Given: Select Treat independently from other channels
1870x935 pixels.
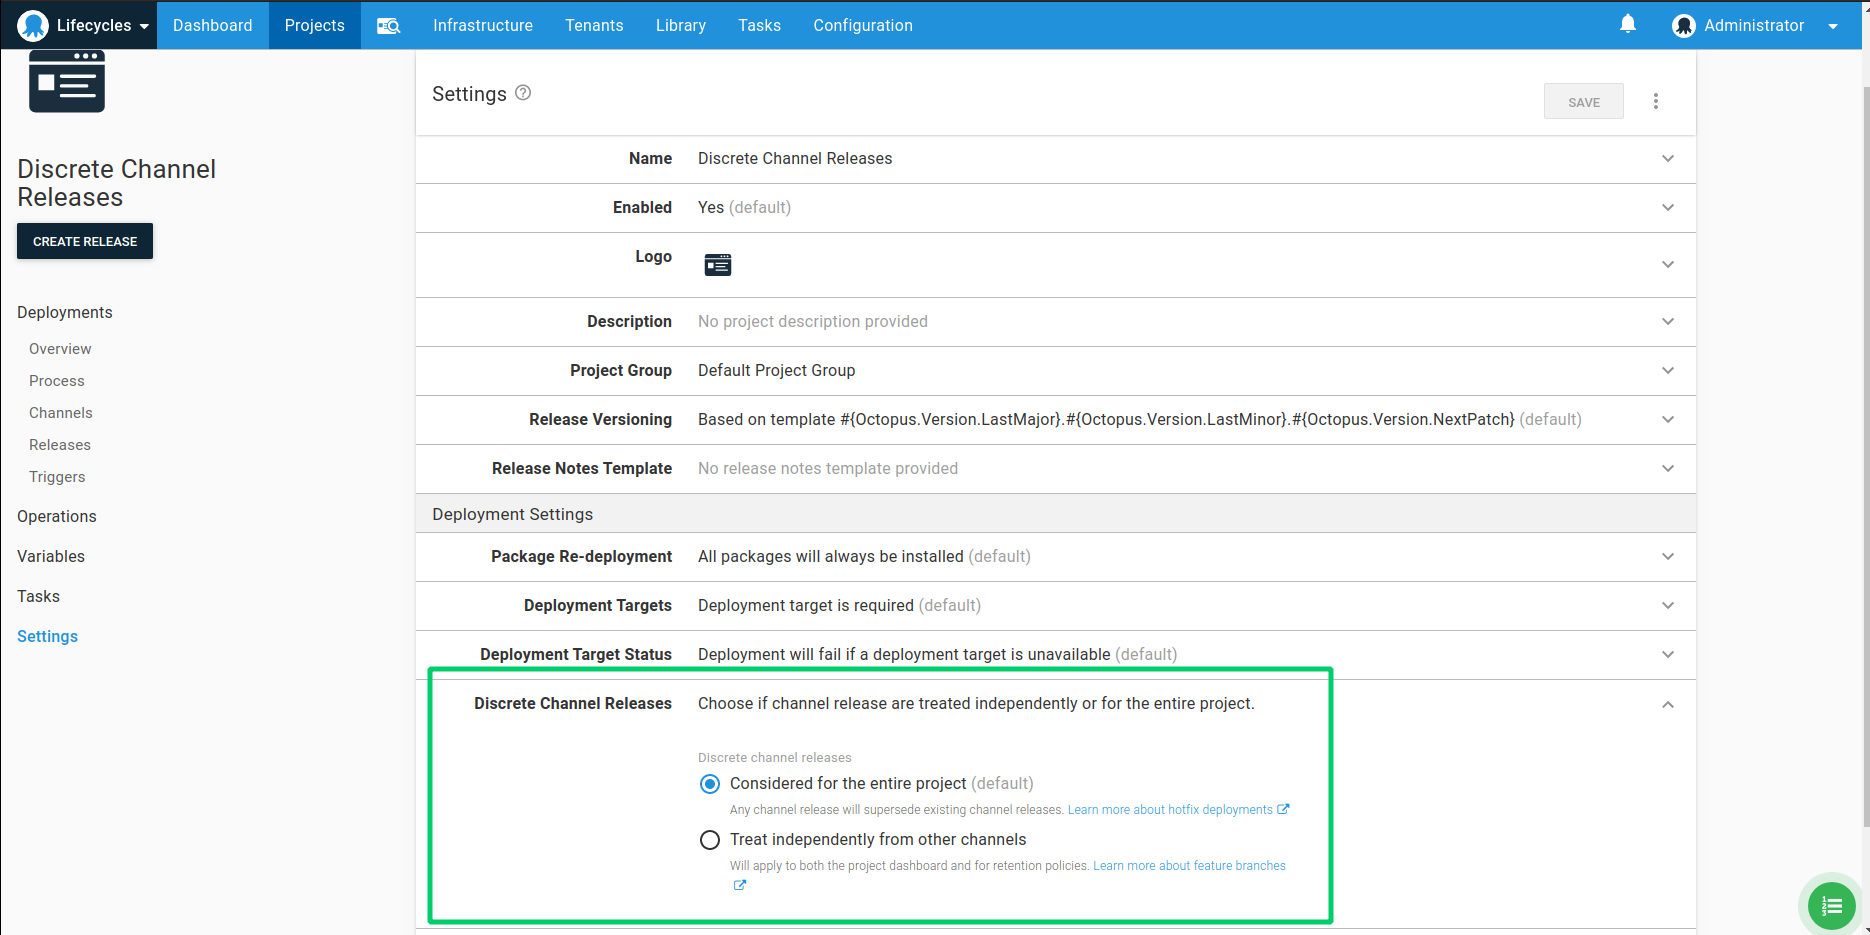Looking at the screenshot, I should (x=710, y=840).
